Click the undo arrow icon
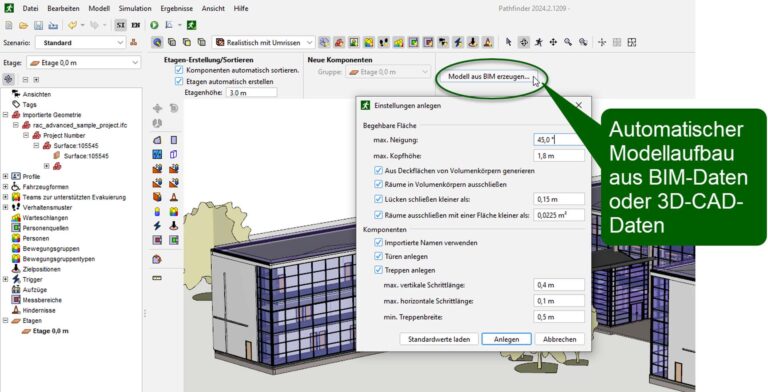768x392 pixels. (x=72, y=25)
